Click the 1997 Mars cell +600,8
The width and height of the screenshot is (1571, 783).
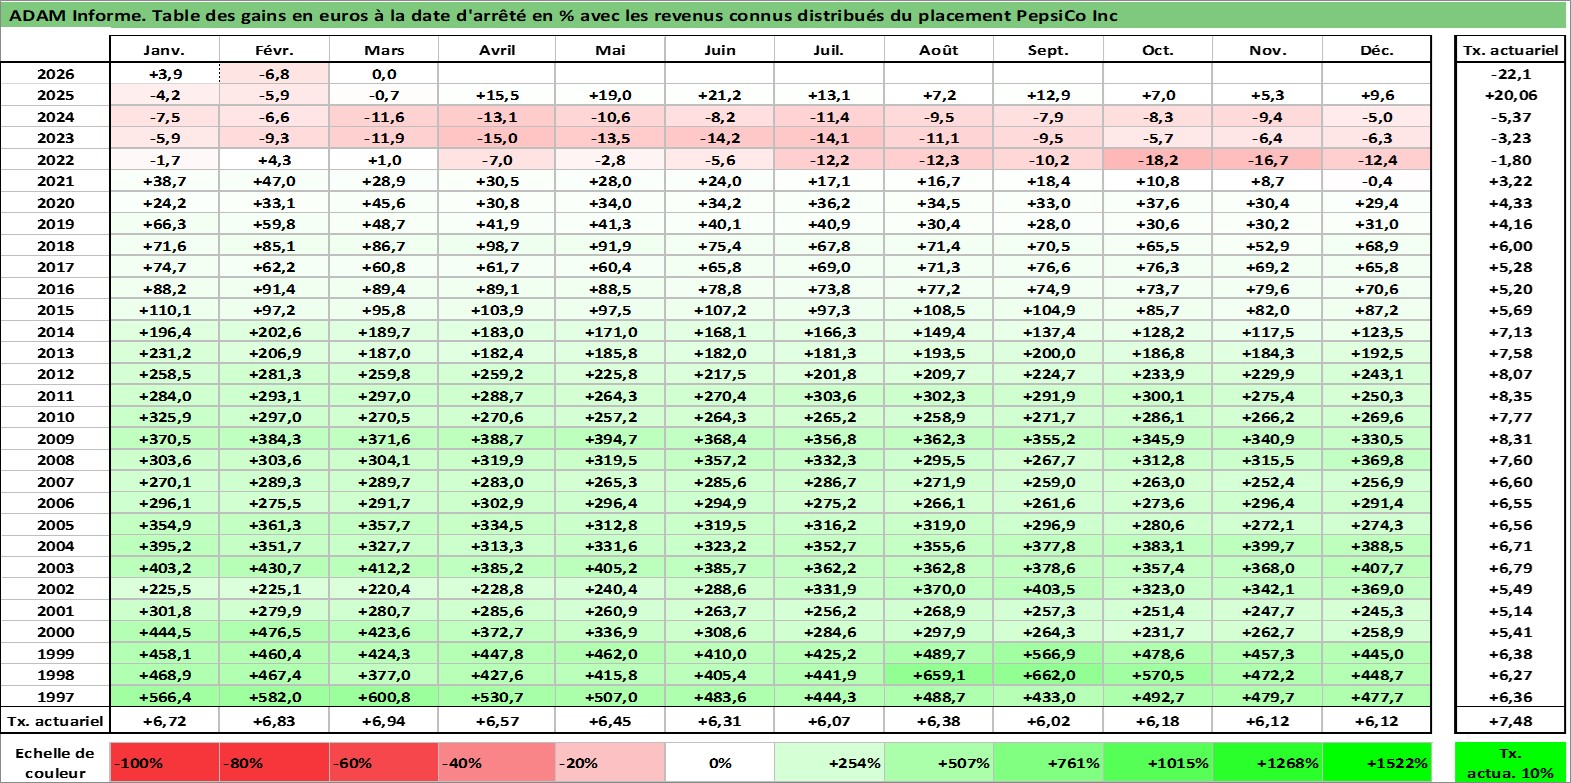point(384,697)
